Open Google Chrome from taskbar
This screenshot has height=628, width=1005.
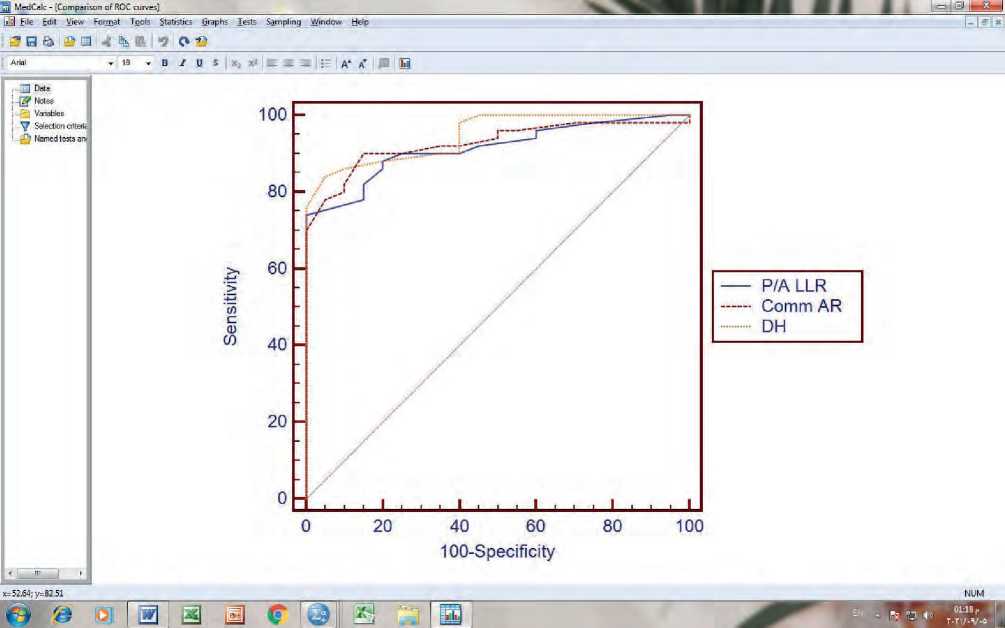click(x=278, y=615)
